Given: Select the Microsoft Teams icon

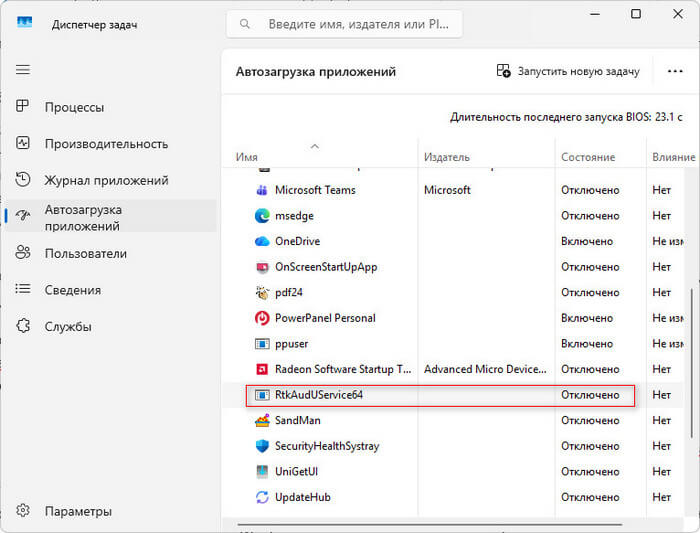Looking at the screenshot, I should pyautogui.click(x=262, y=190).
